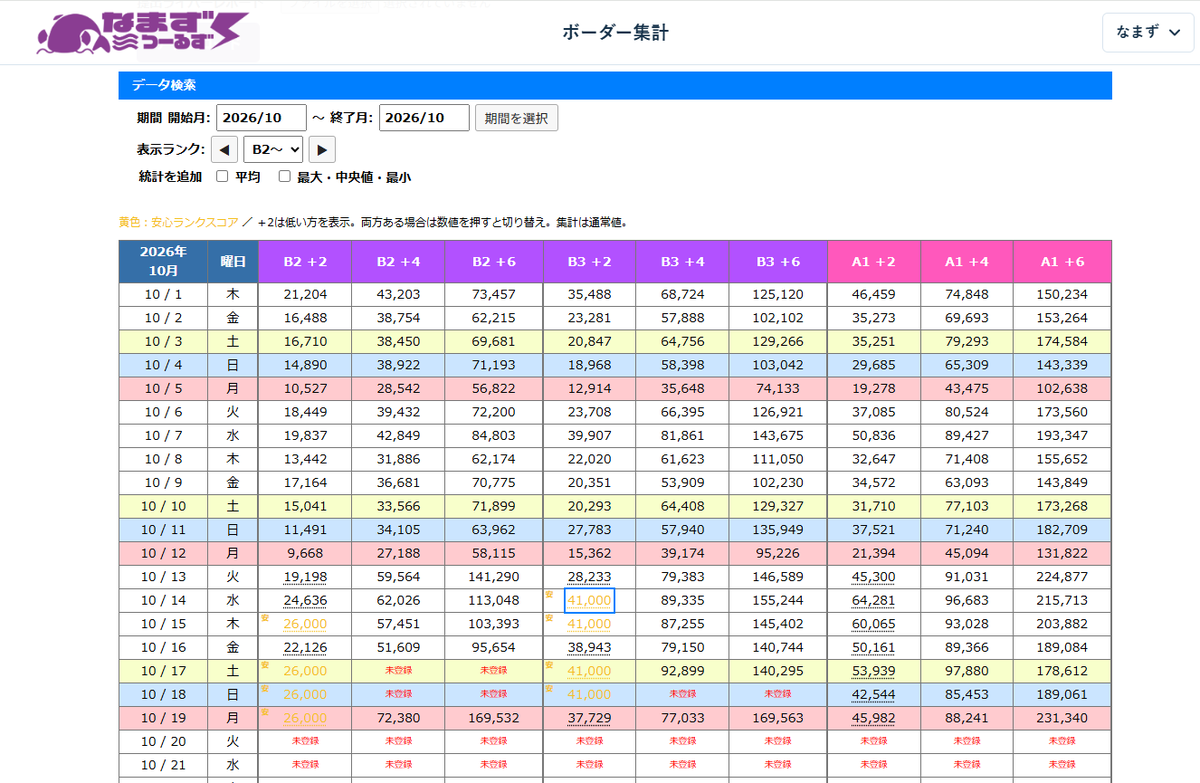Click the 72,380 value on 10/19
This screenshot has height=783, width=1200.
[x=400, y=718]
